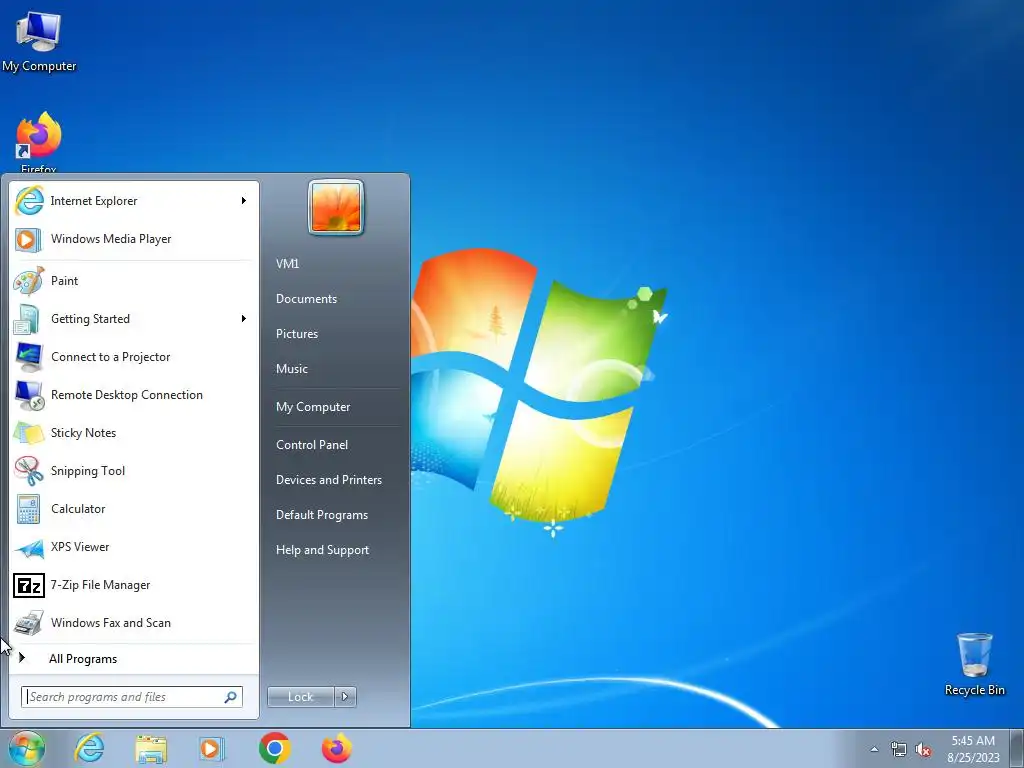Select Firefox desktop shortcut
Image resolution: width=1024 pixels, height=768 pixels.
pos(39,142)
